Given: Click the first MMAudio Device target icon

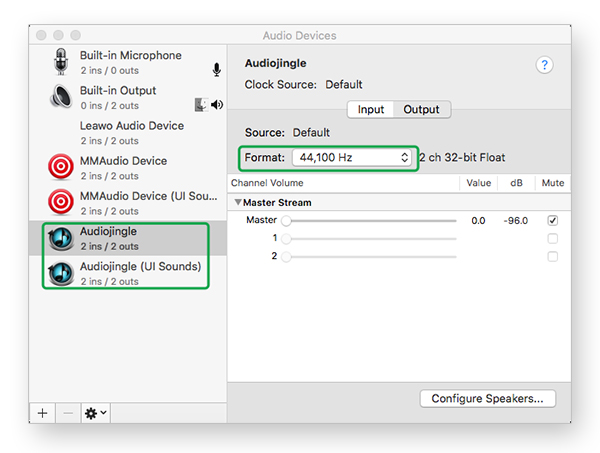Looking at the screenshot, I should 61,167.
